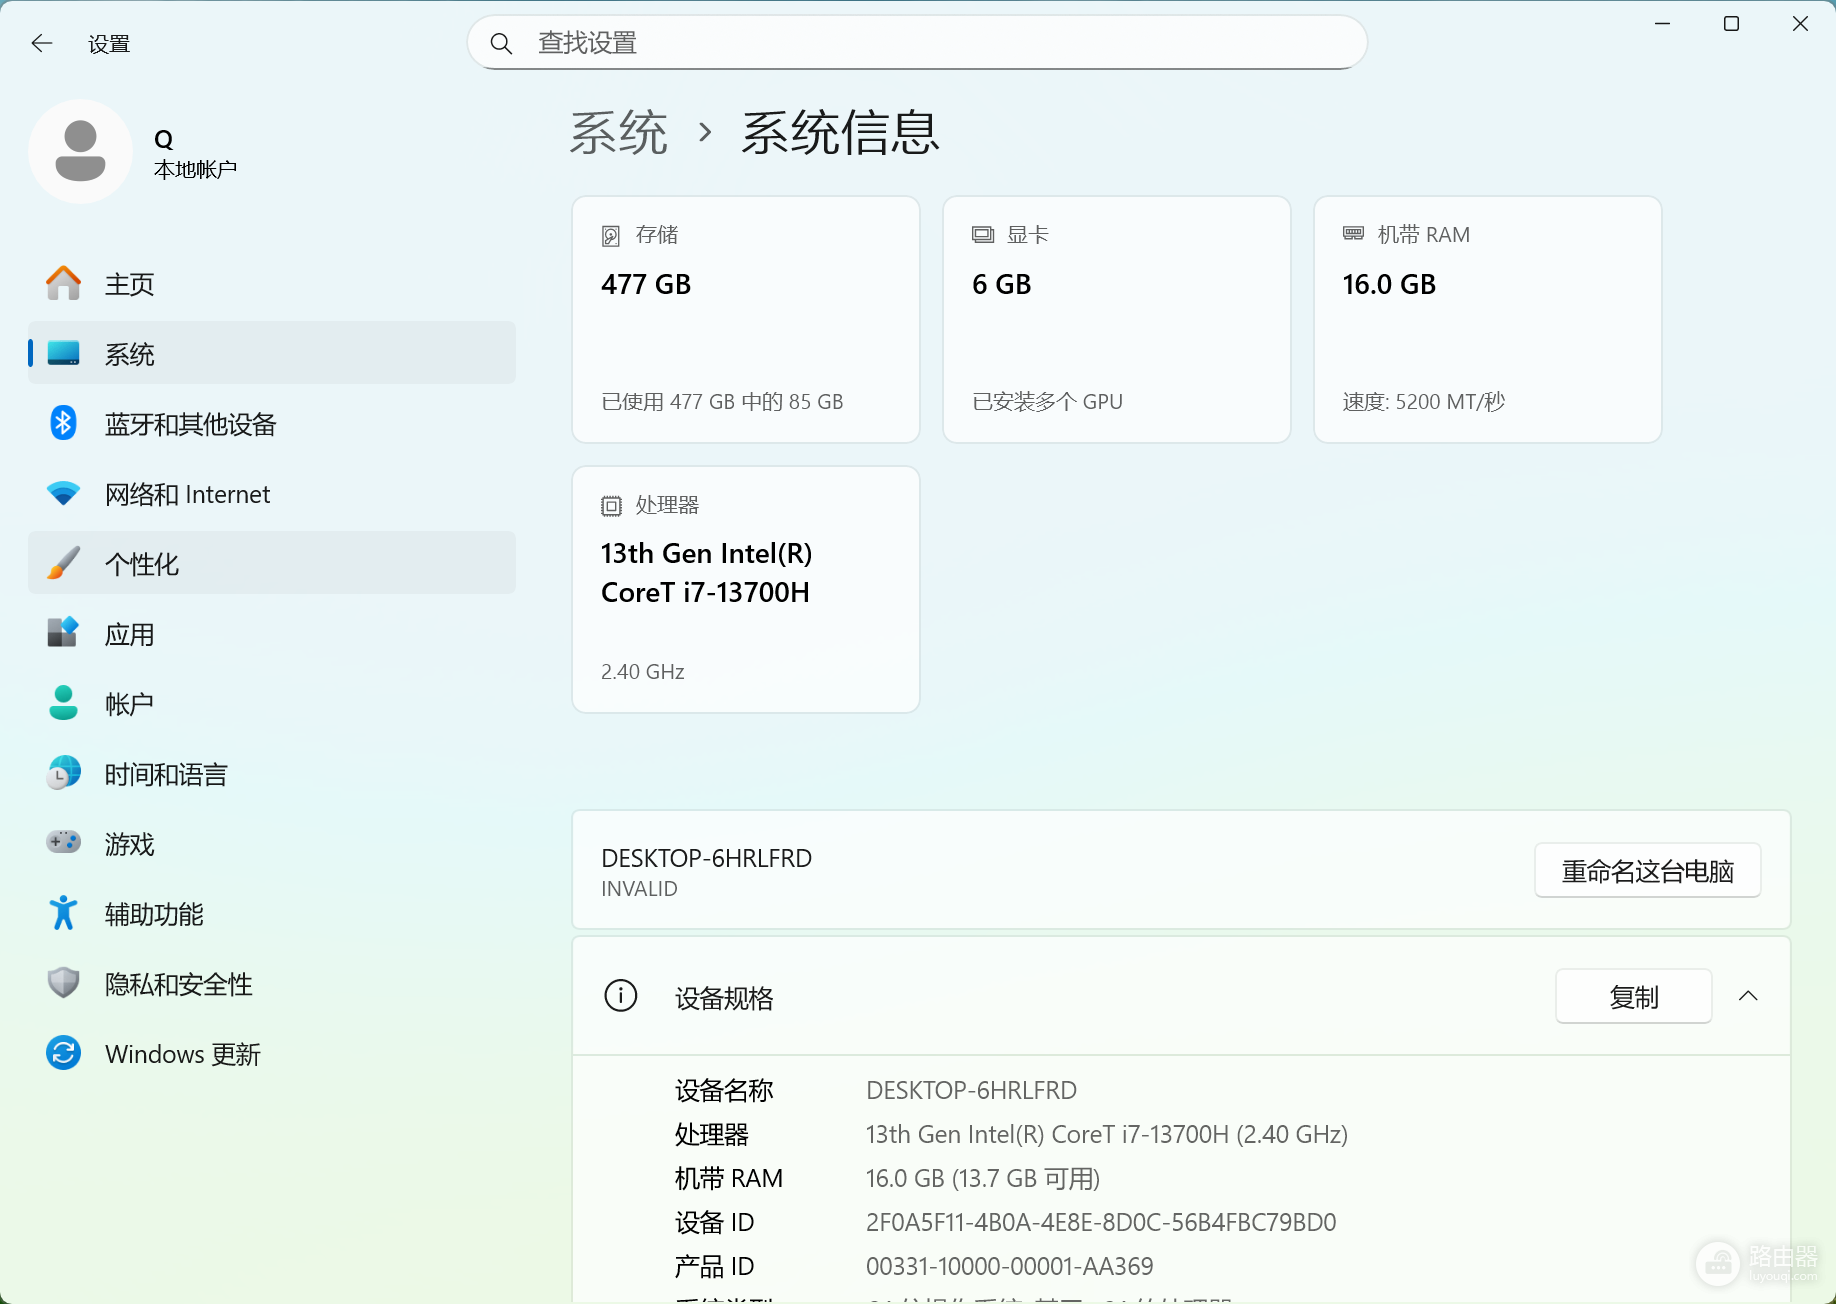Click the INVALID label under device name

coord(639,888)
